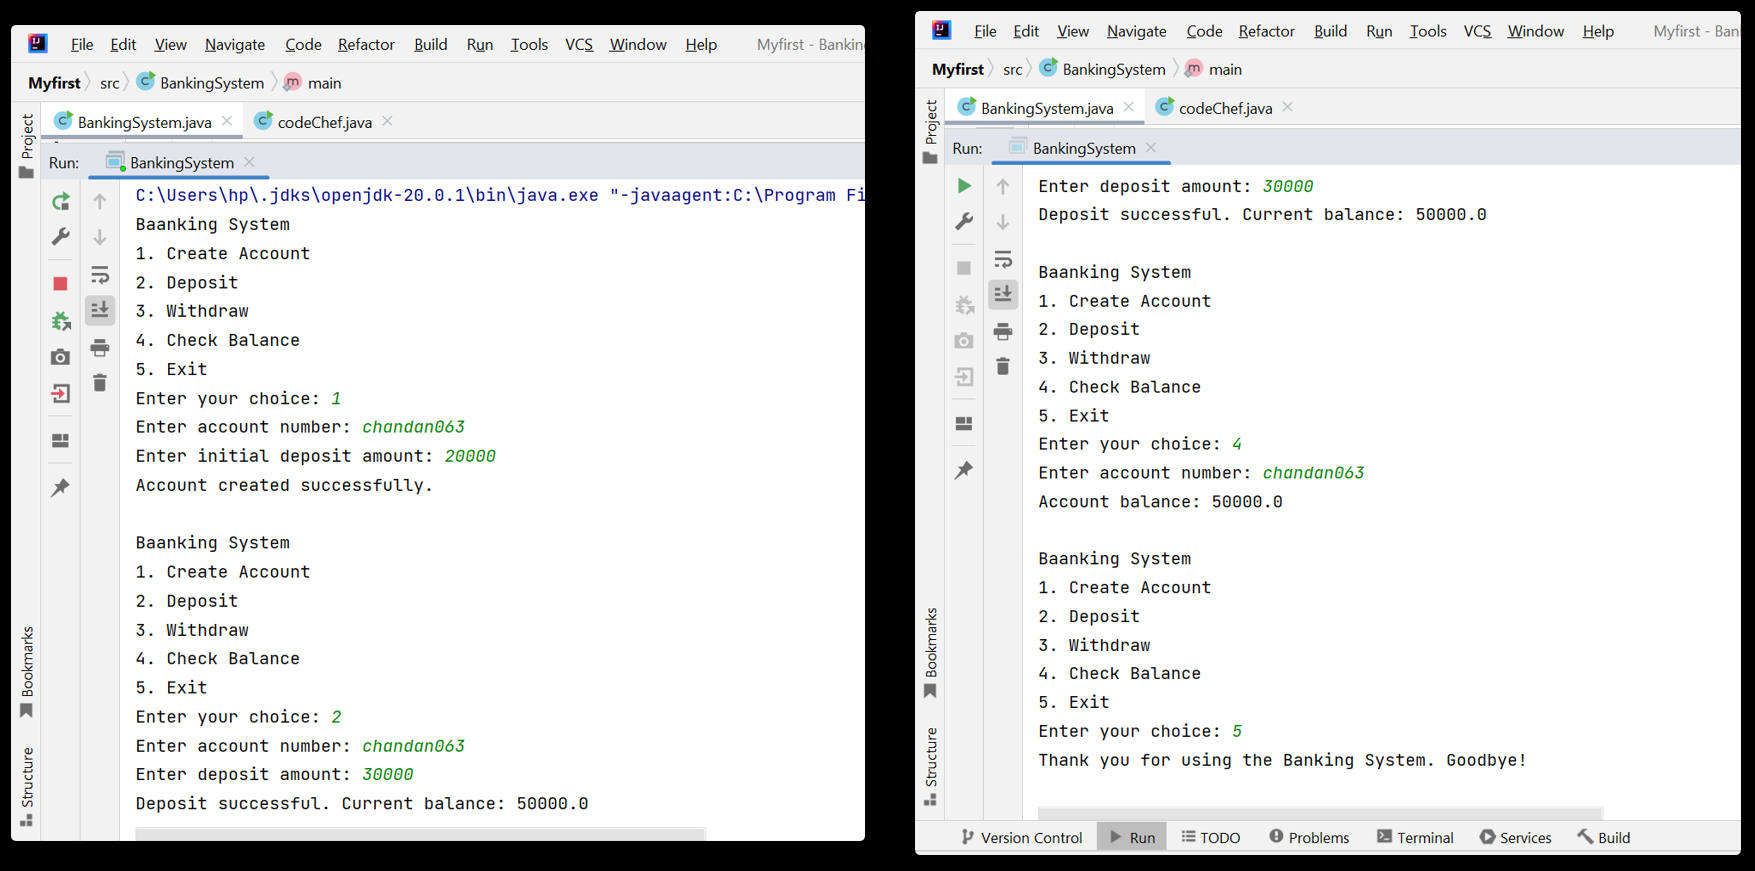Open Build tool window in bottom bar
The width and height of the screenshot is (1755, 871).
pos(1604,838)
